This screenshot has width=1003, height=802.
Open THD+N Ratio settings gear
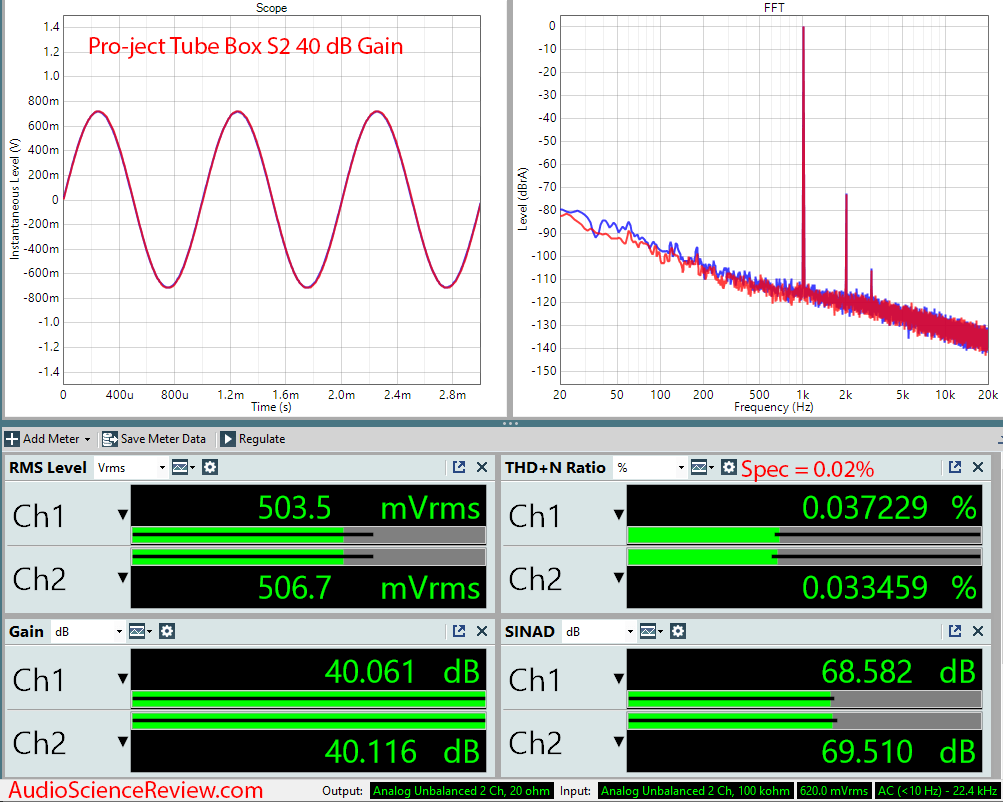point(729,468)
